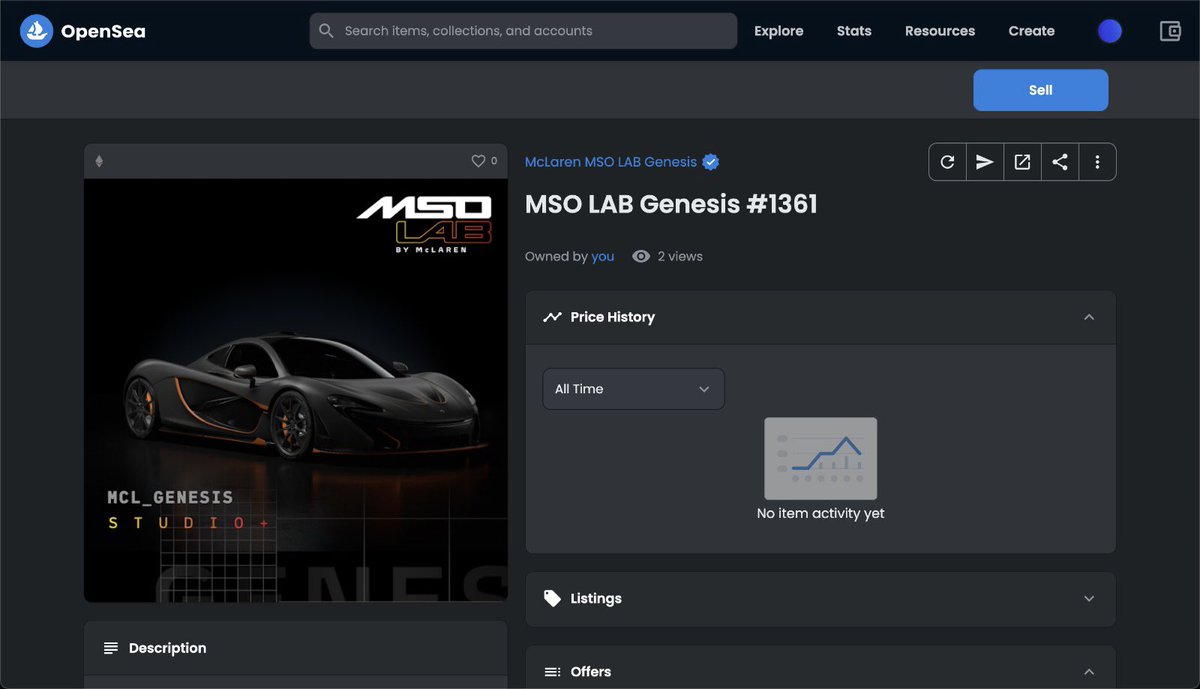
Task: Transfer the item using paper plane icon
Action: (985, 162)
